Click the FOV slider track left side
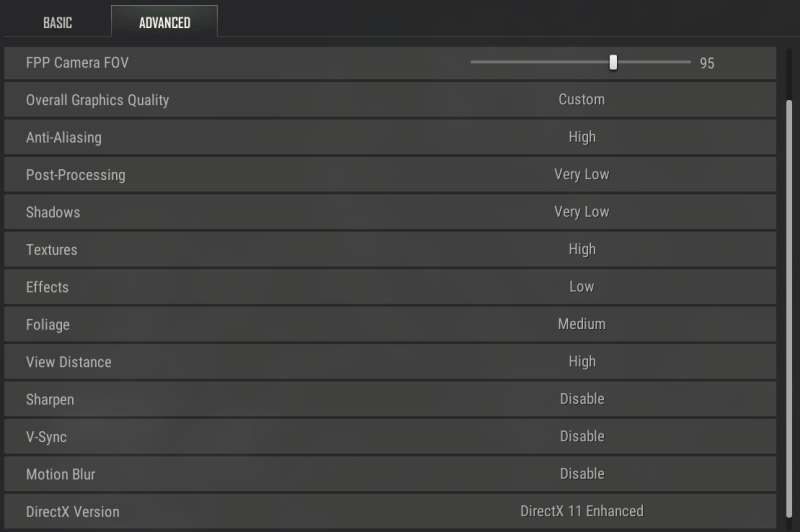800x532 pixels. pyautogui.click(x=520, y=62)
